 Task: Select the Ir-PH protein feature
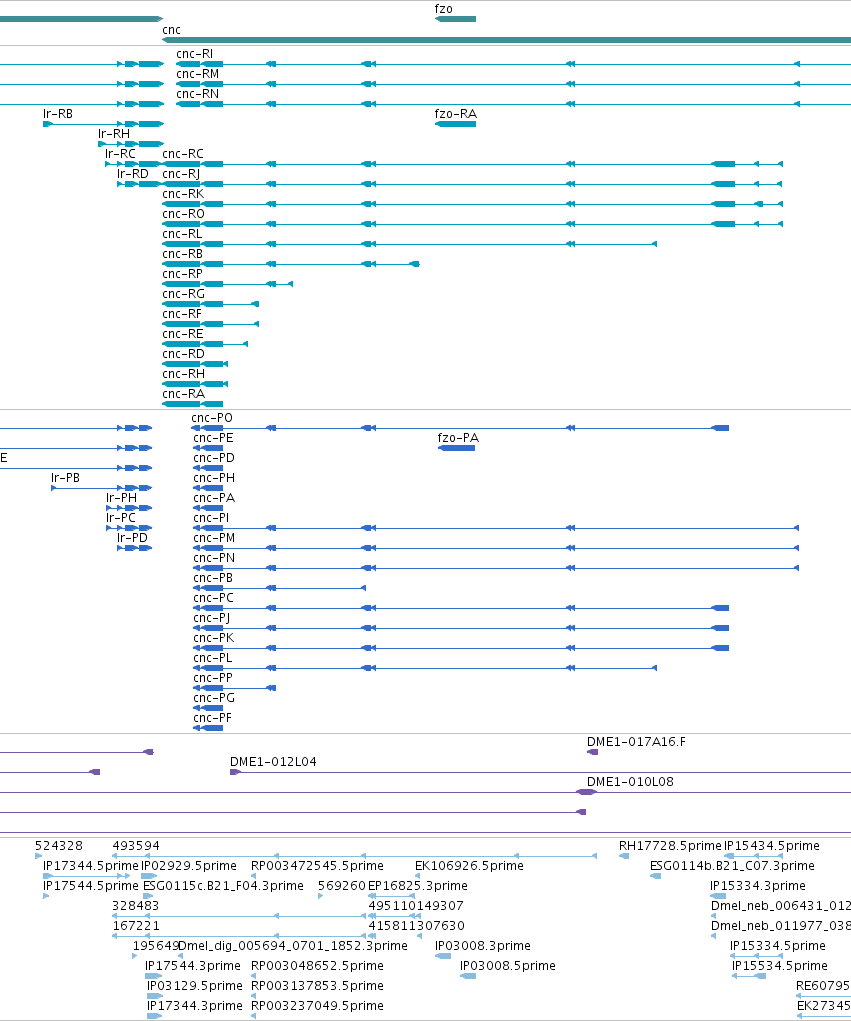click(x=121, y=498)
